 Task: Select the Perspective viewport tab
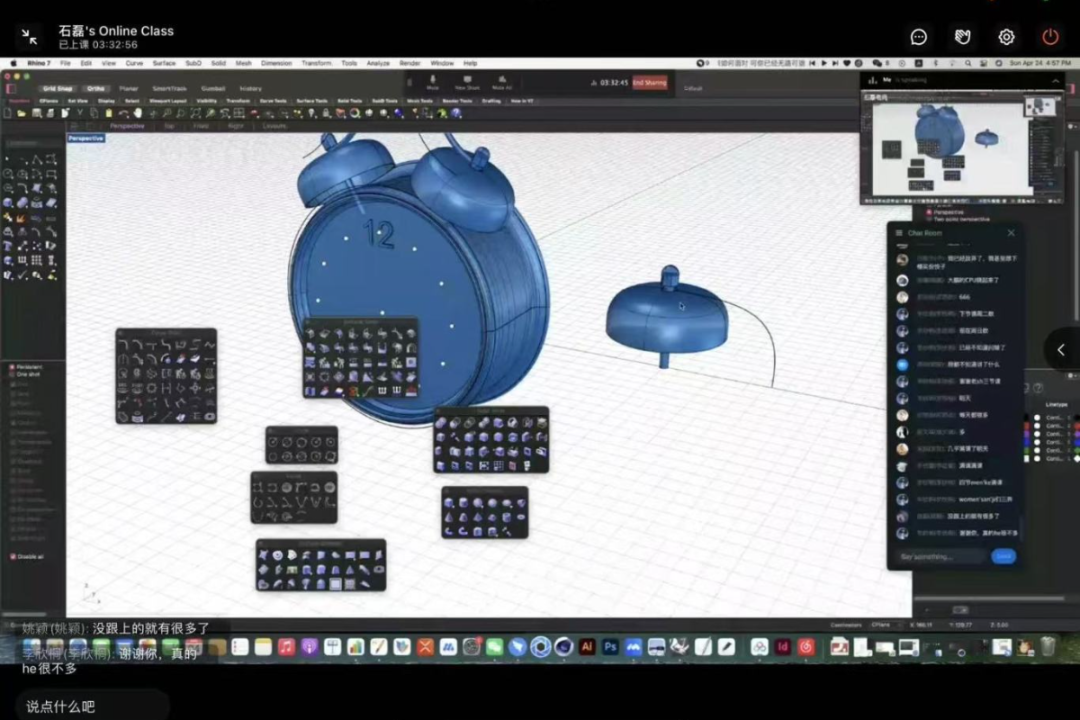point(127,126)
